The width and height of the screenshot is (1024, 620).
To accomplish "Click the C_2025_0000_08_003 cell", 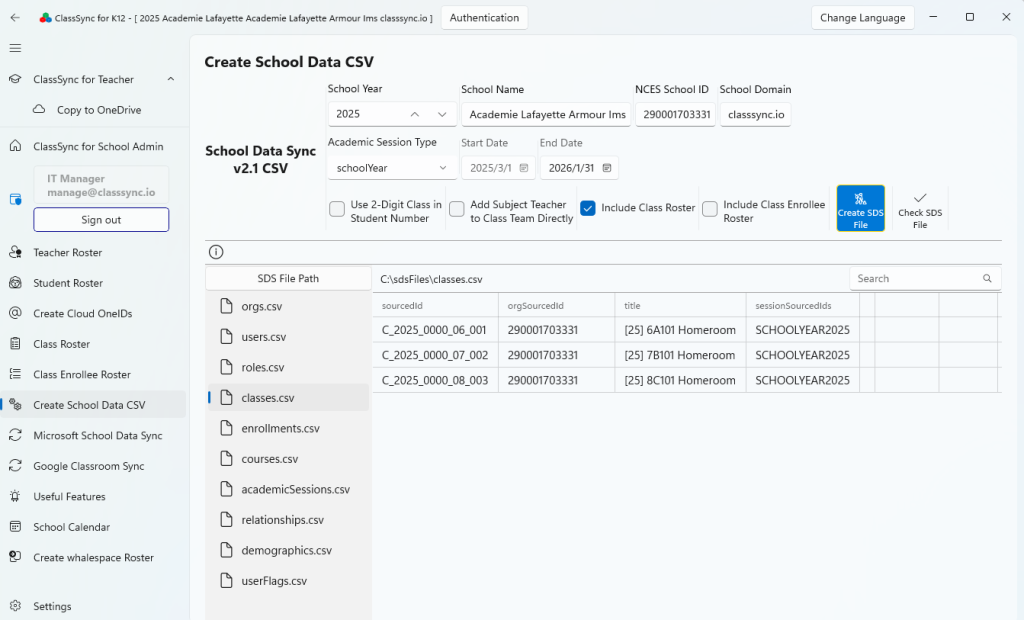I will click(x=436, y=380).
